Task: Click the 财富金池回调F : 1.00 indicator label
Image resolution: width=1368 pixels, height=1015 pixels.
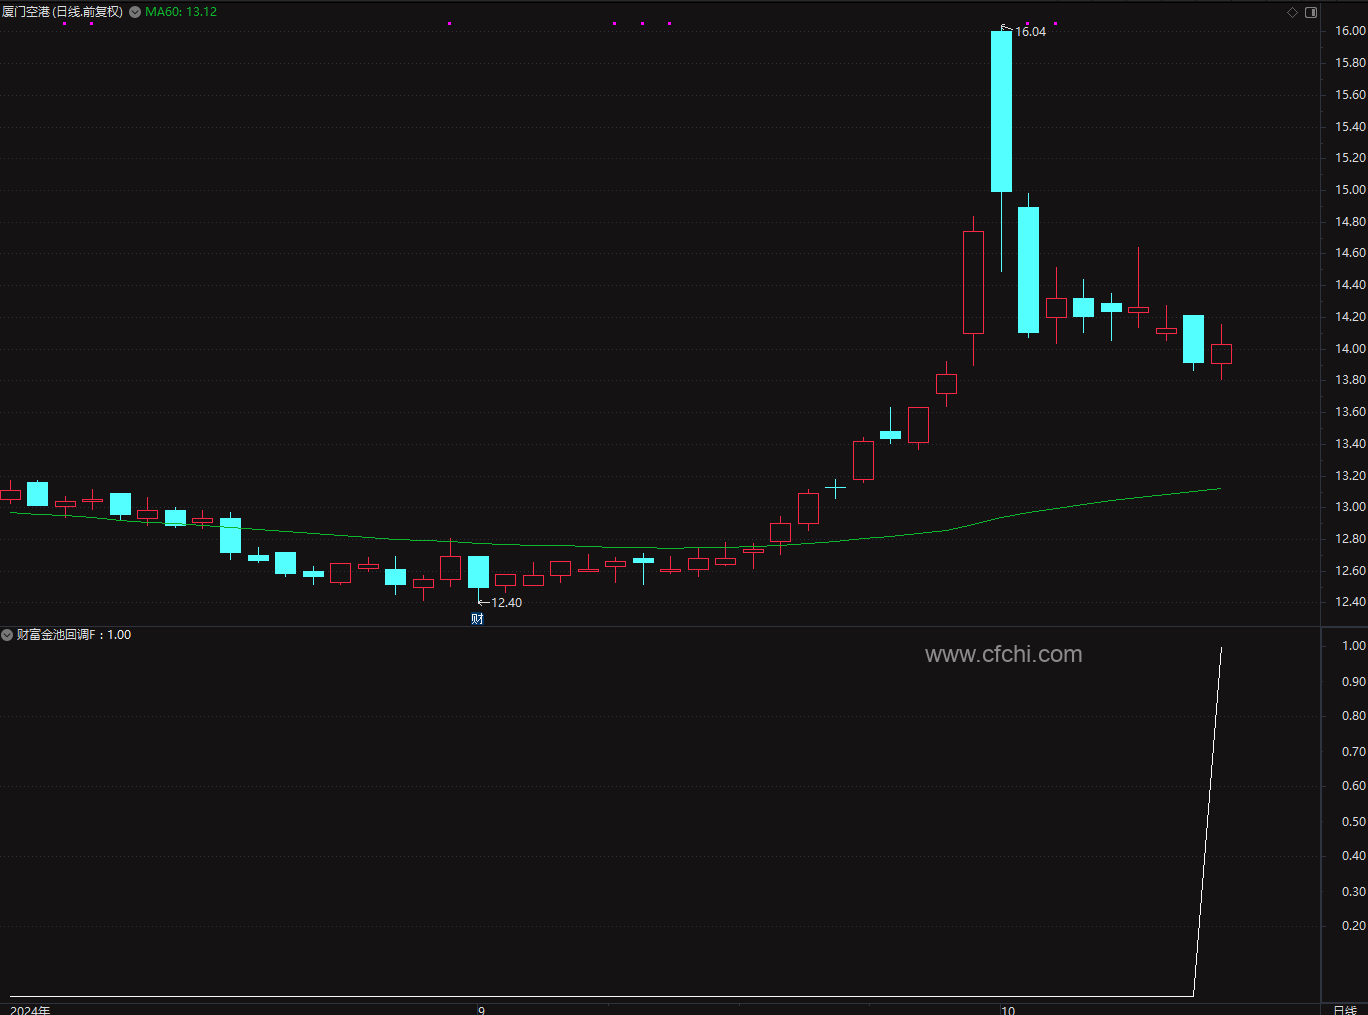Action: (x=74, y=635)
